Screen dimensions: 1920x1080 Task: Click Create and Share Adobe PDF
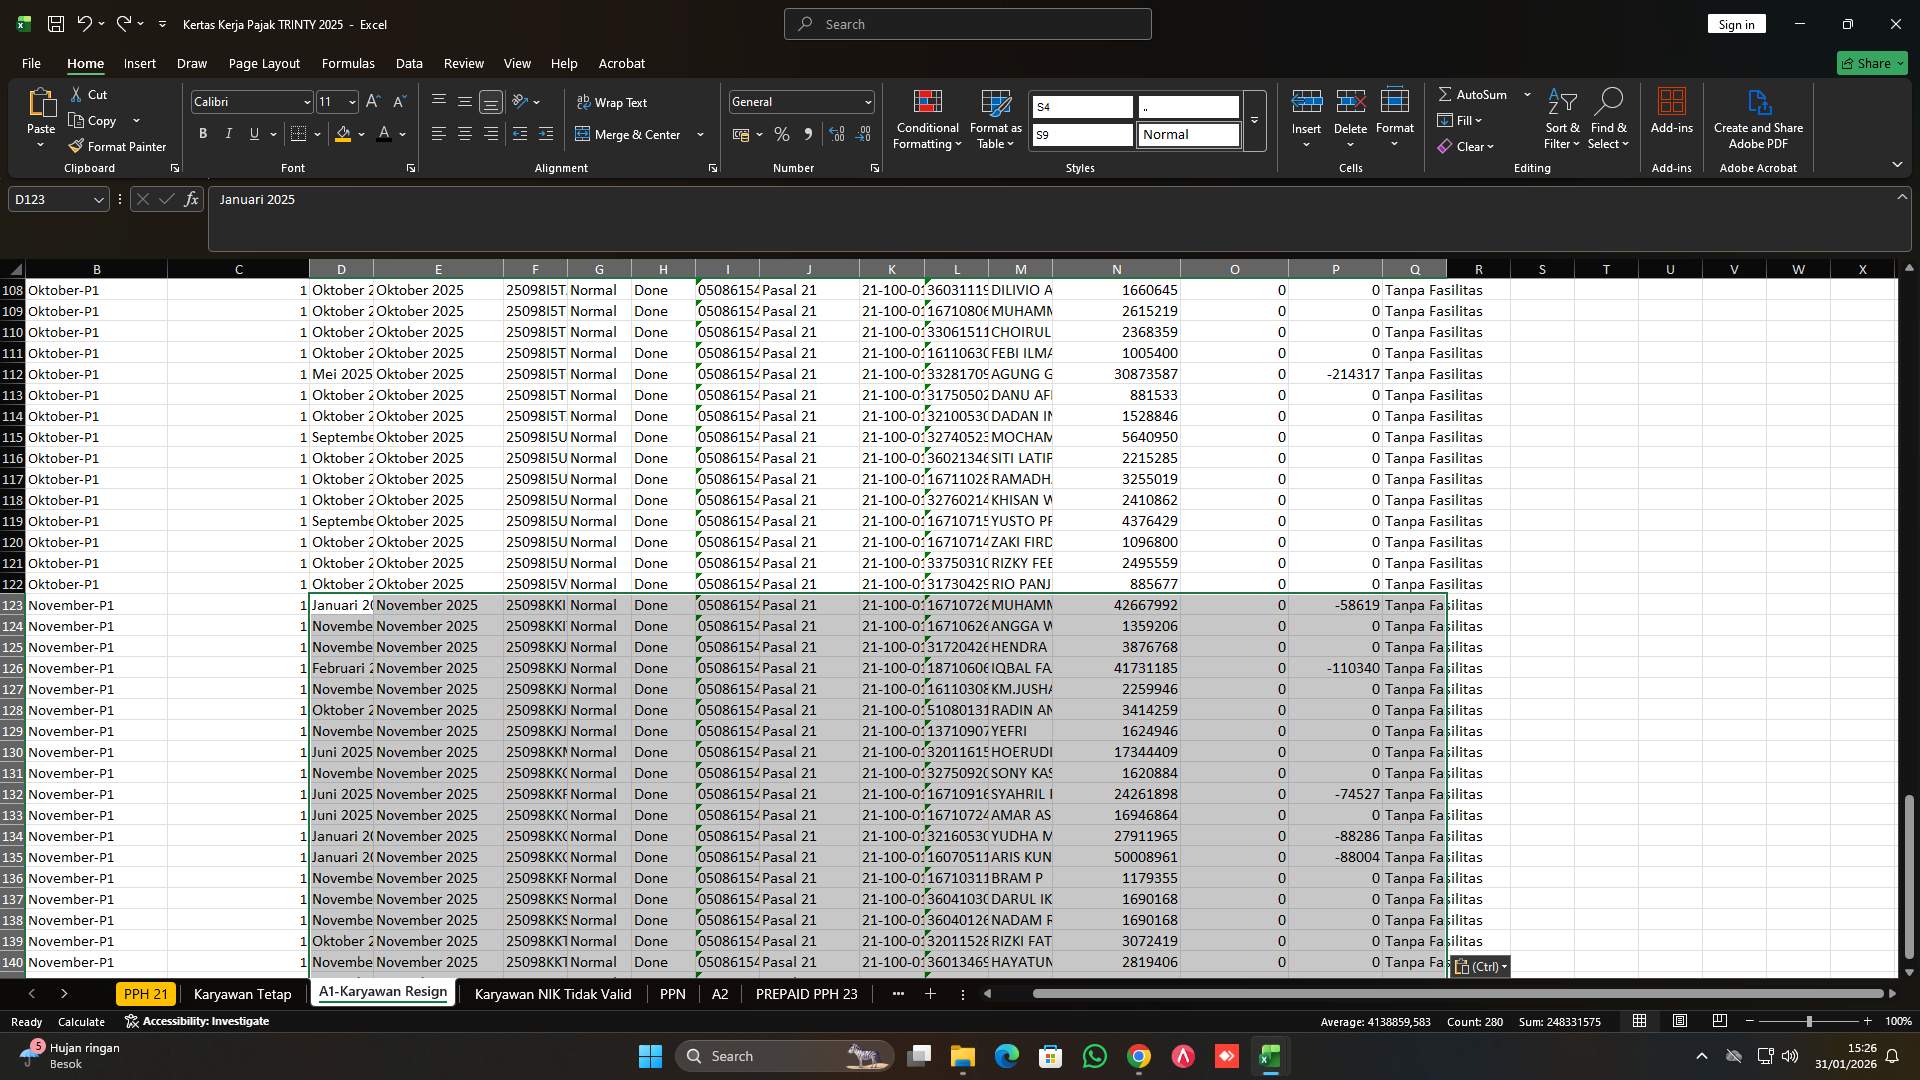1758,118
